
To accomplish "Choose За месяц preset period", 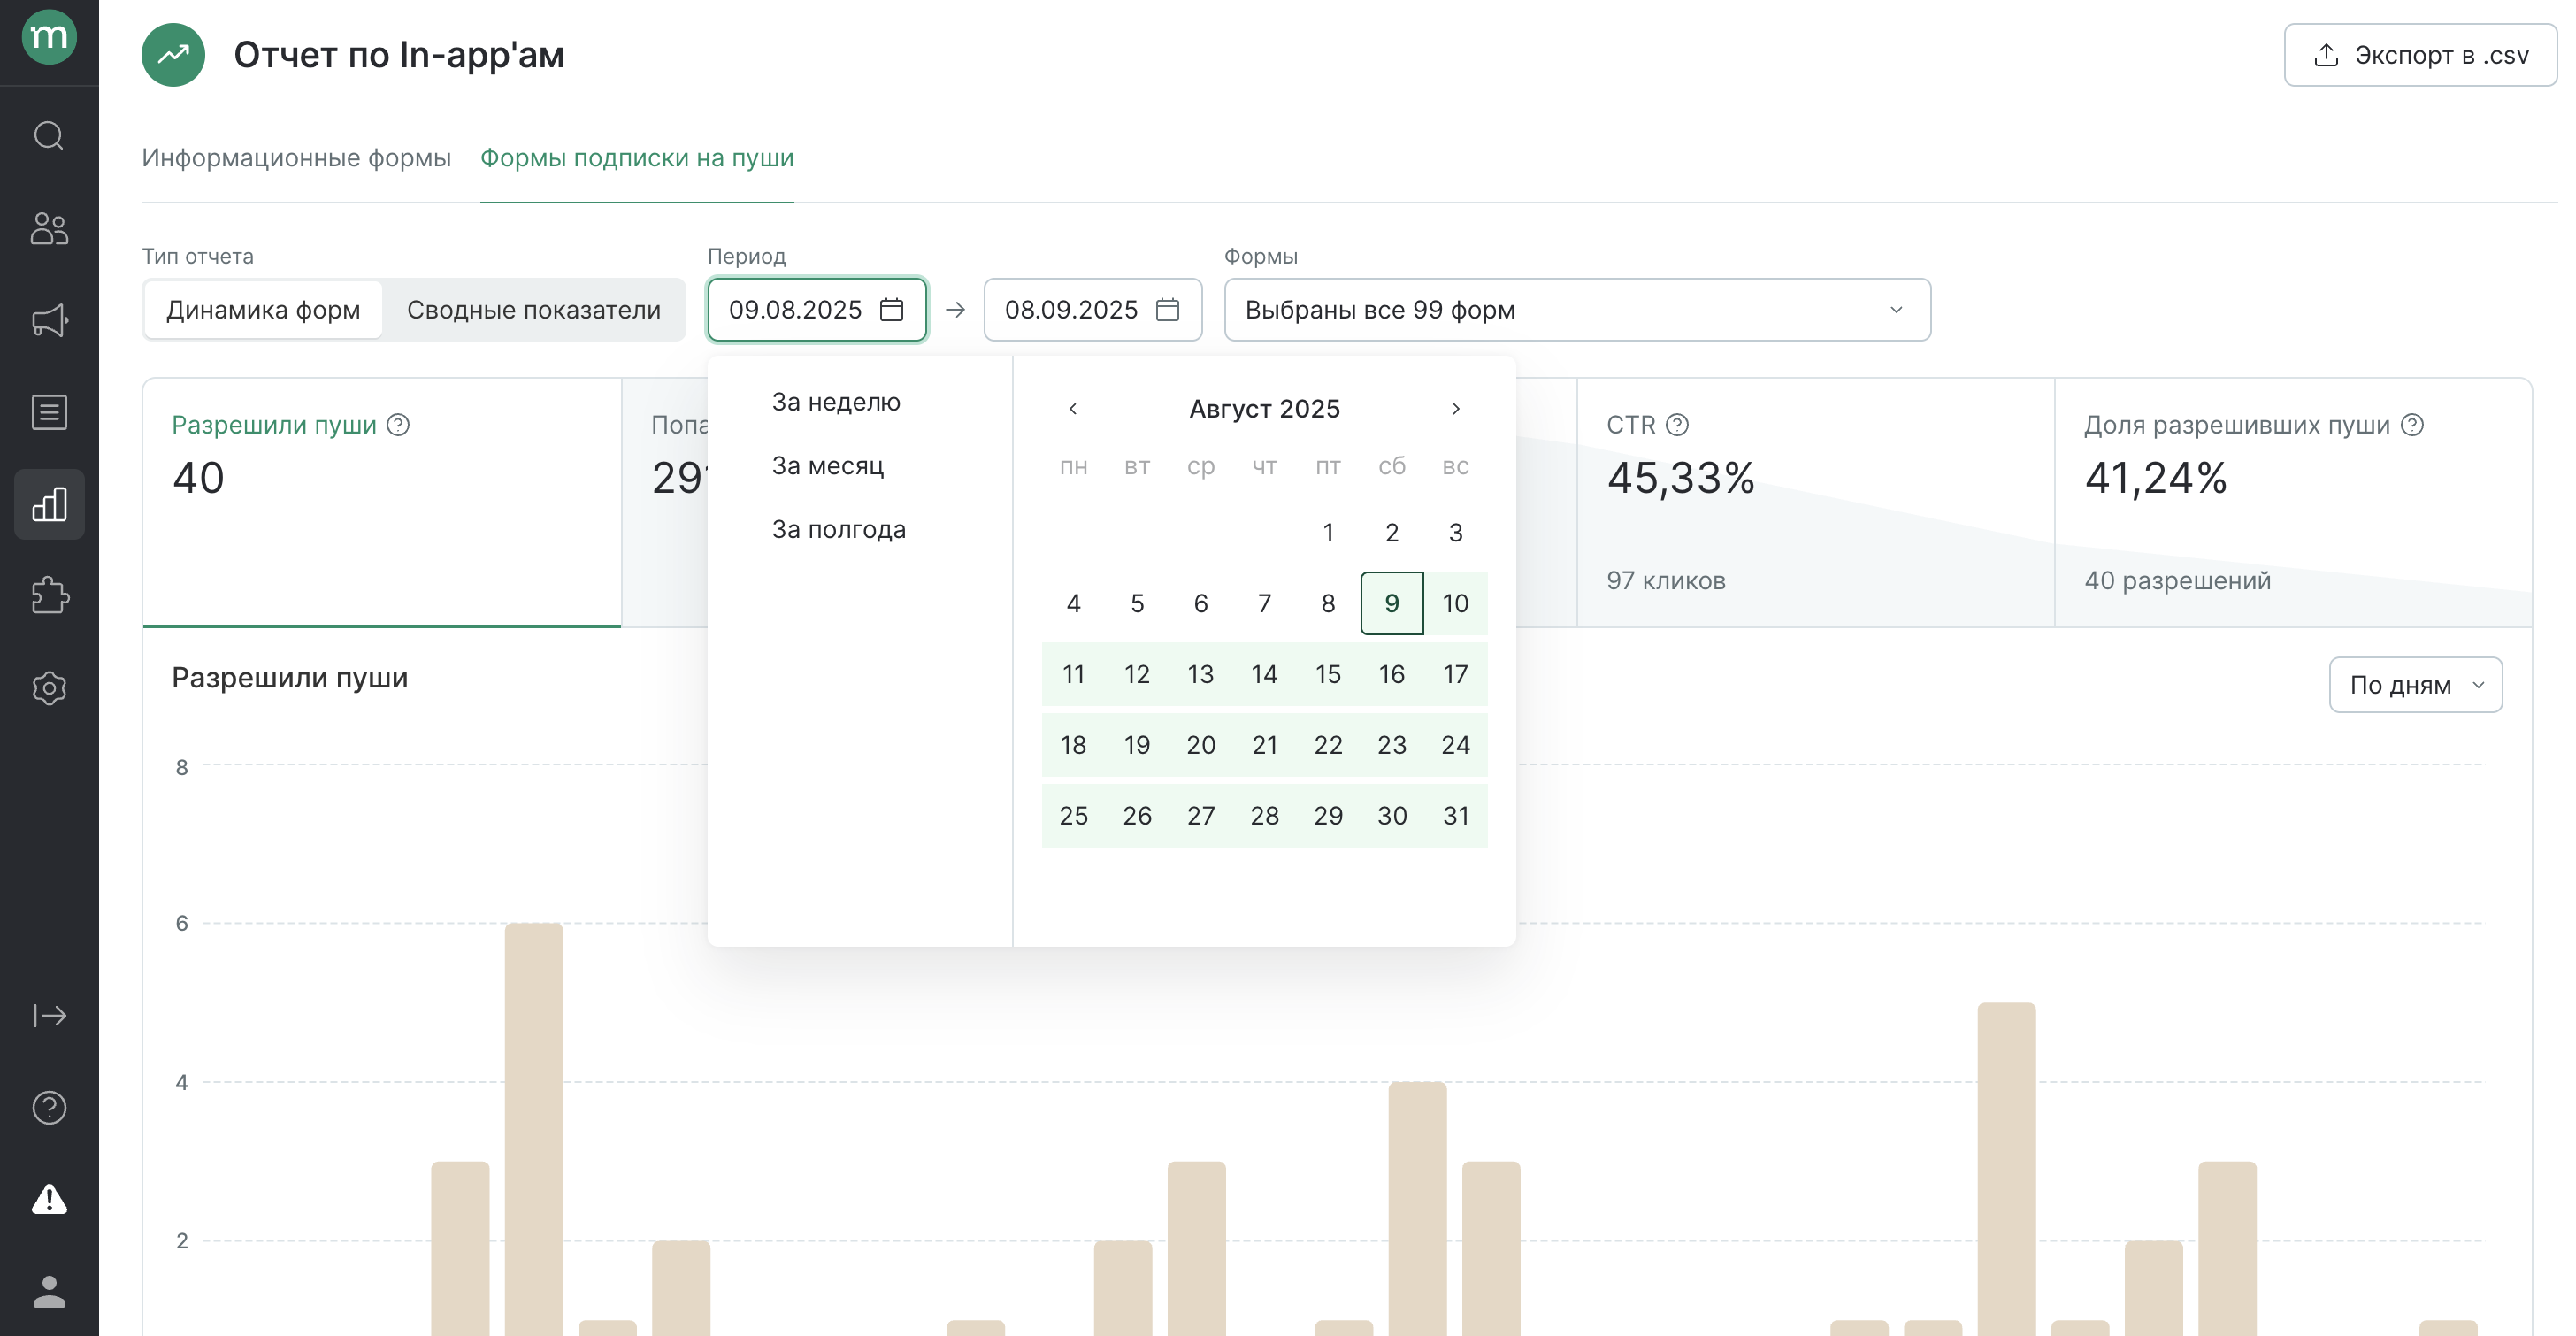I will pyautogui.click(x=828, y=466).
